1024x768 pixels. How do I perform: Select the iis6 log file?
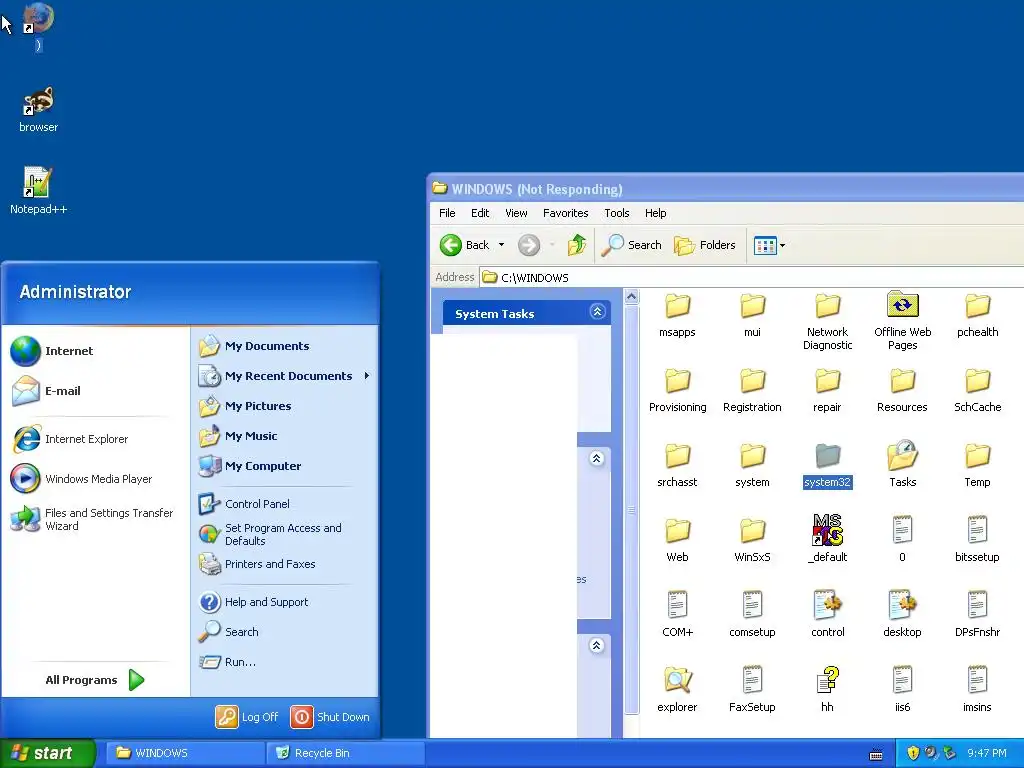click(903, 690)
